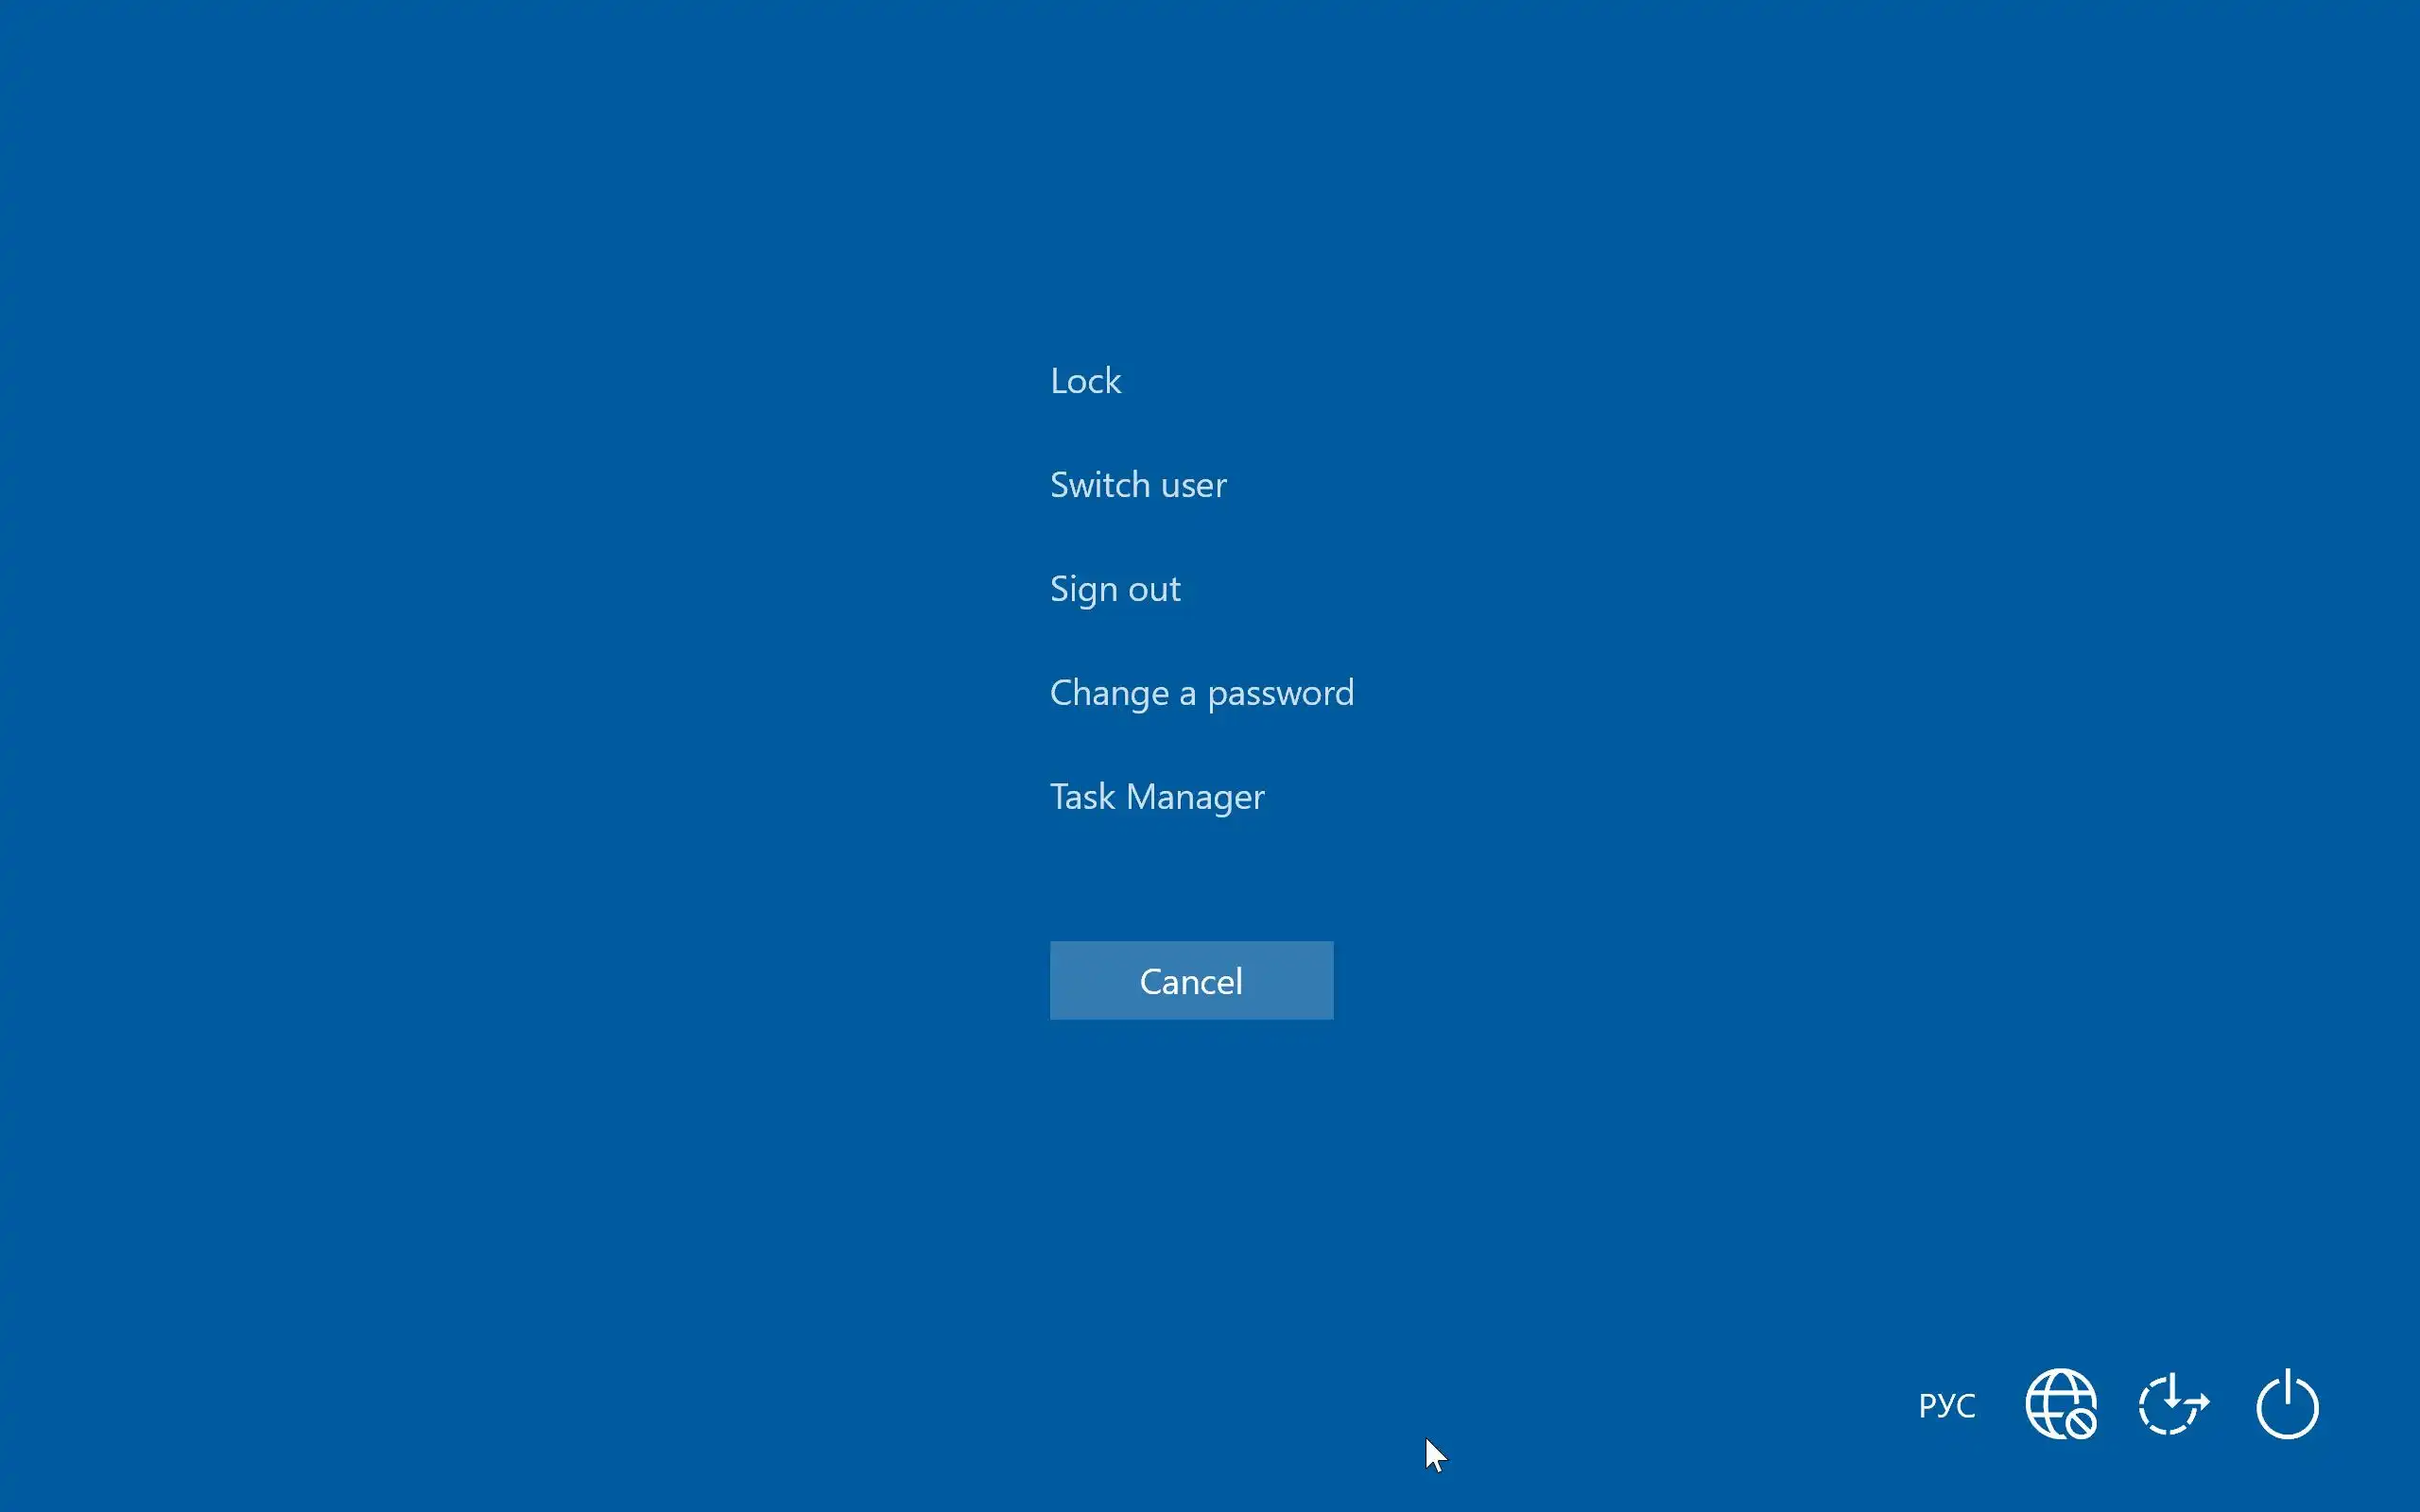Choose Sign out from the list
This screenshot has height=1512, width=2420.
[x=1115, y=589]
